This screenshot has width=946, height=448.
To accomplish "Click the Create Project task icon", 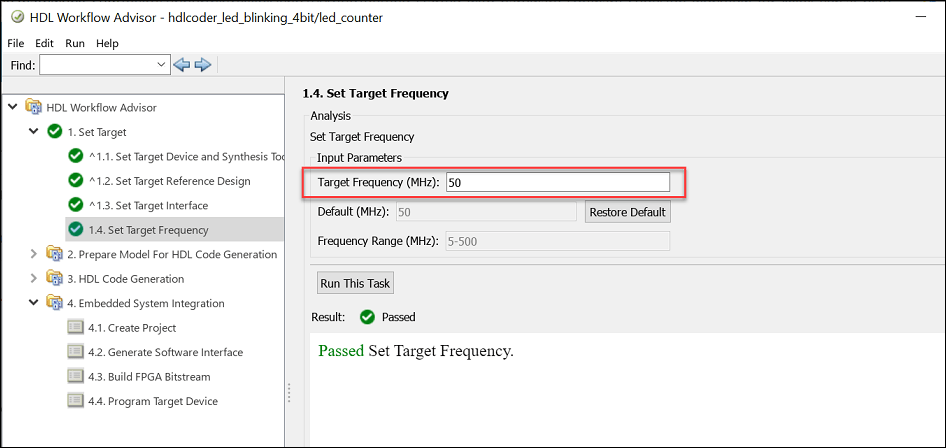I will 75,328.
